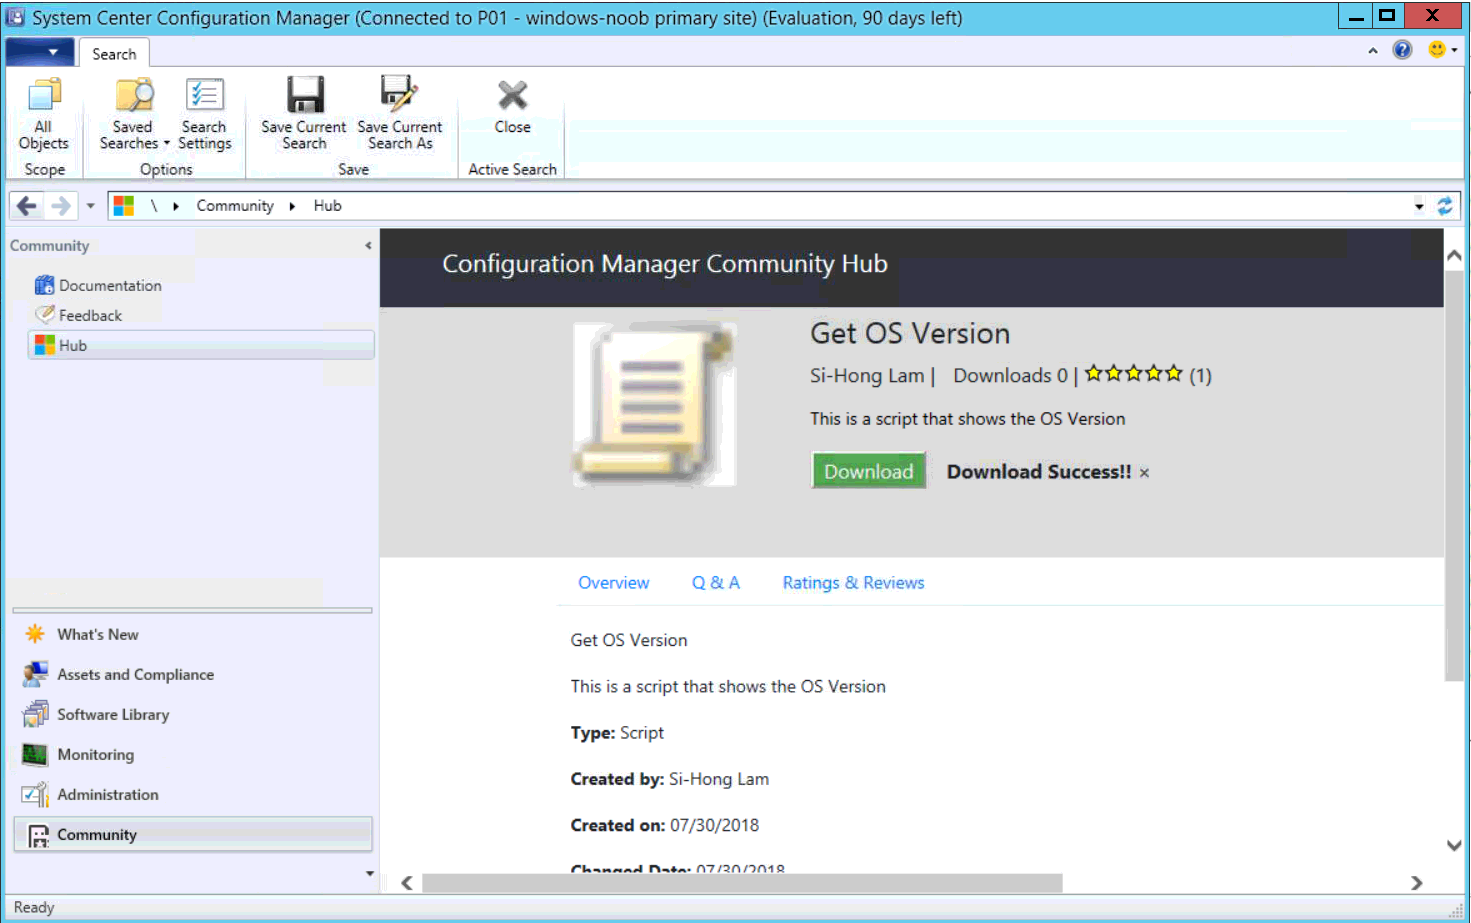Open Search Settings in the ribbon
The height and width of the screenshot is (923, 1471).
coord(204,114)
